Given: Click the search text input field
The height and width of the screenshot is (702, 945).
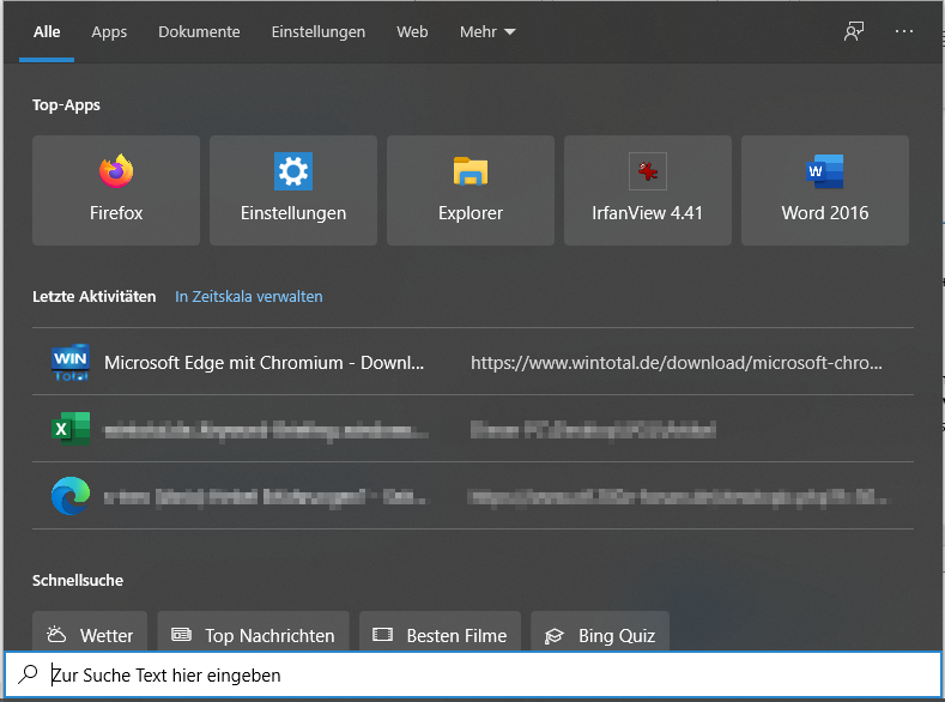Looking at the screenshot, I should click(473, 674).
